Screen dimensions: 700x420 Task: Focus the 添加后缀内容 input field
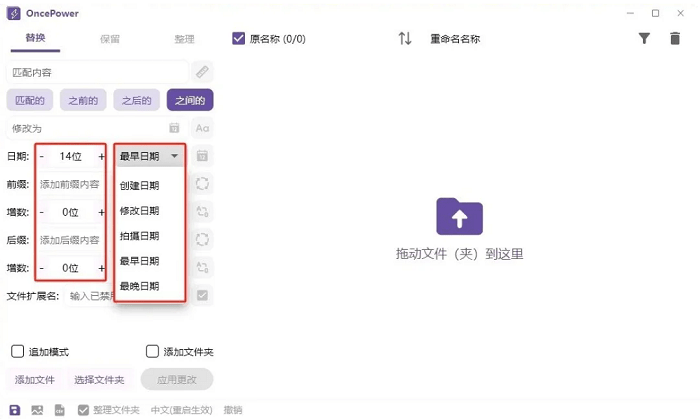tap(70, 240)
